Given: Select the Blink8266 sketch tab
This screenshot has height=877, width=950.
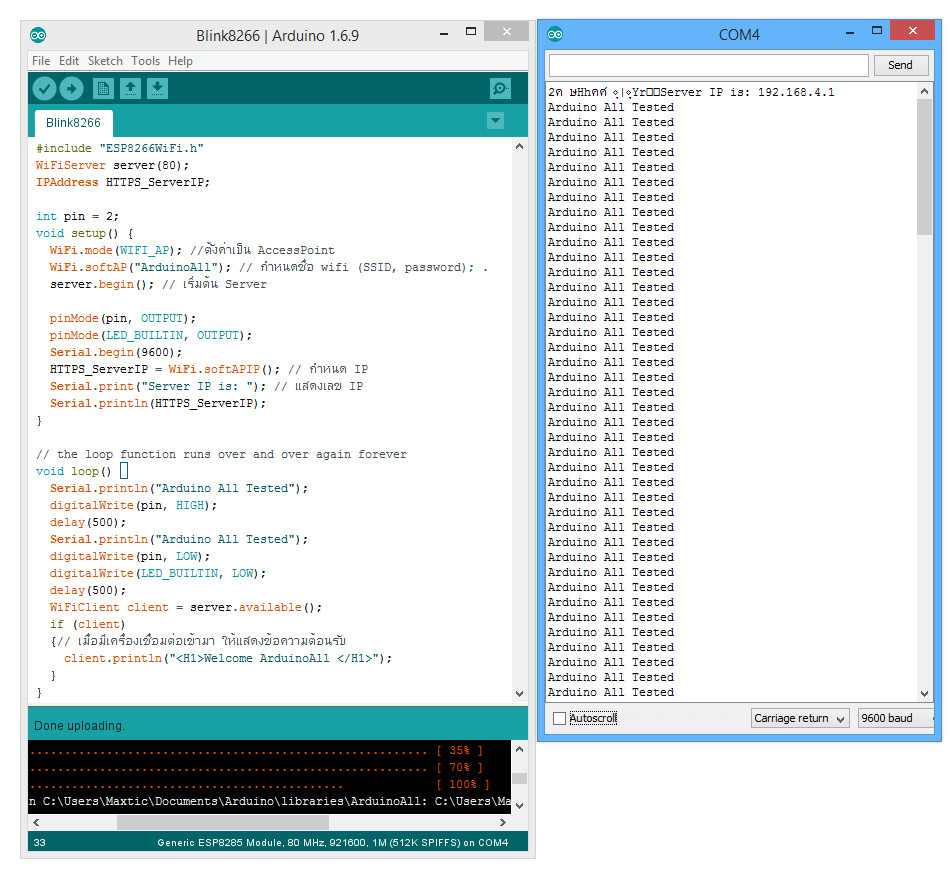Looking at the screenshot, I should coord(73,123).
